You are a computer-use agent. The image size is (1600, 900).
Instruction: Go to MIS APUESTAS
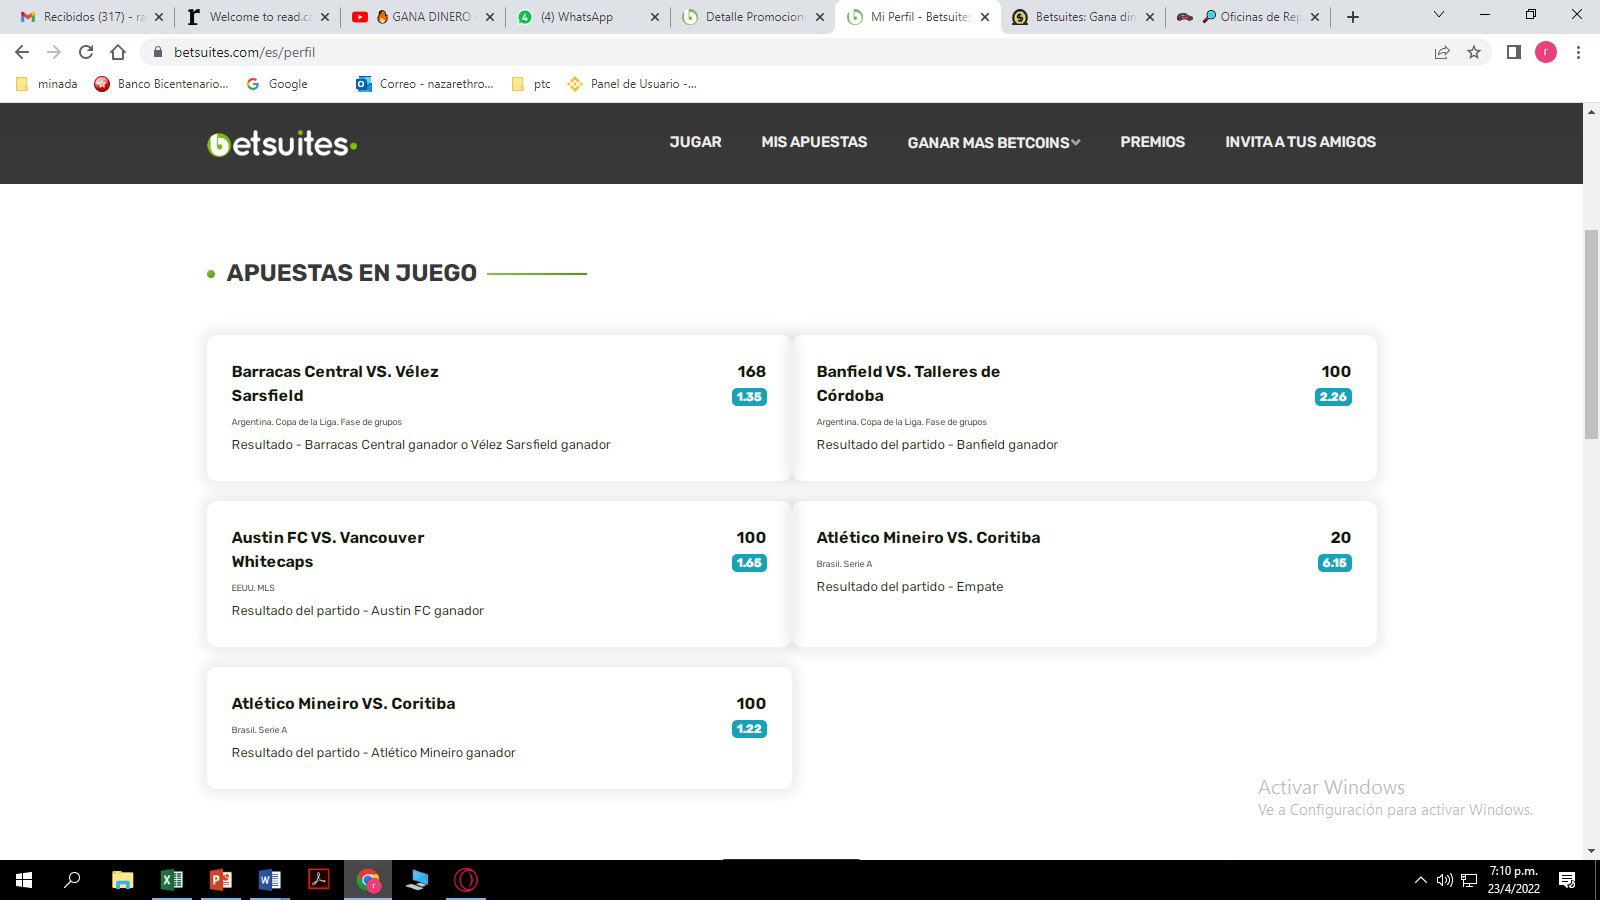tap(814, 142)
